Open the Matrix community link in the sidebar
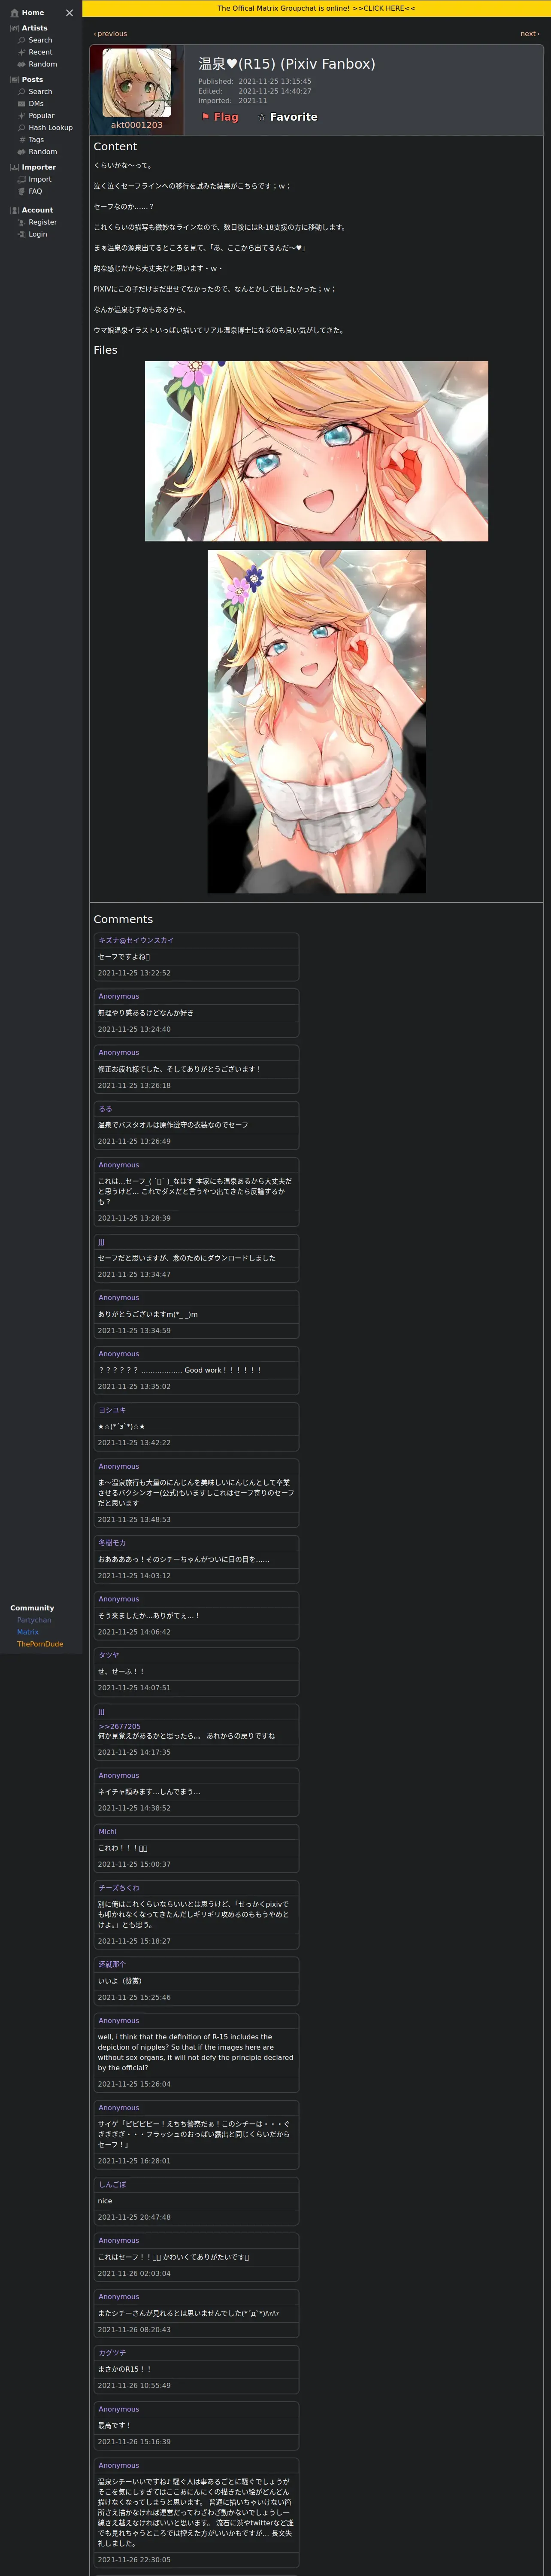The width and height of the screenshot is (551, 2576). [x=28, y=1632]
